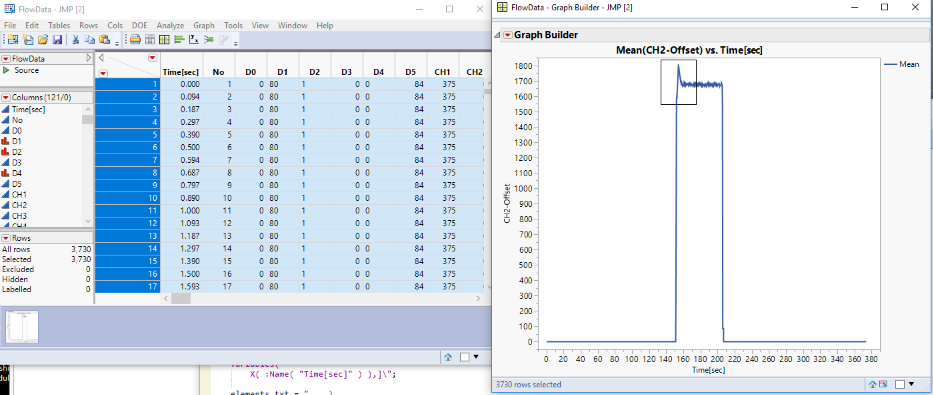The height and width of the screenshot is (395, 933).
Task: Open the File menu
Action: click(x=10, y=26)
